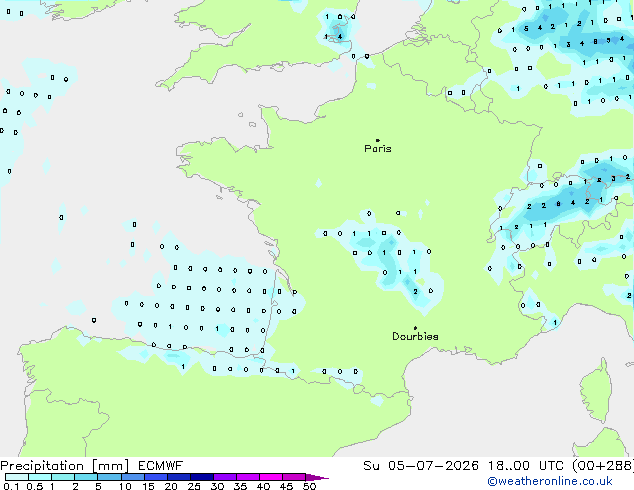This screenshot has height=490, width=634.
Task: Click the legend value label '0.5'
Action: point(34,486)
